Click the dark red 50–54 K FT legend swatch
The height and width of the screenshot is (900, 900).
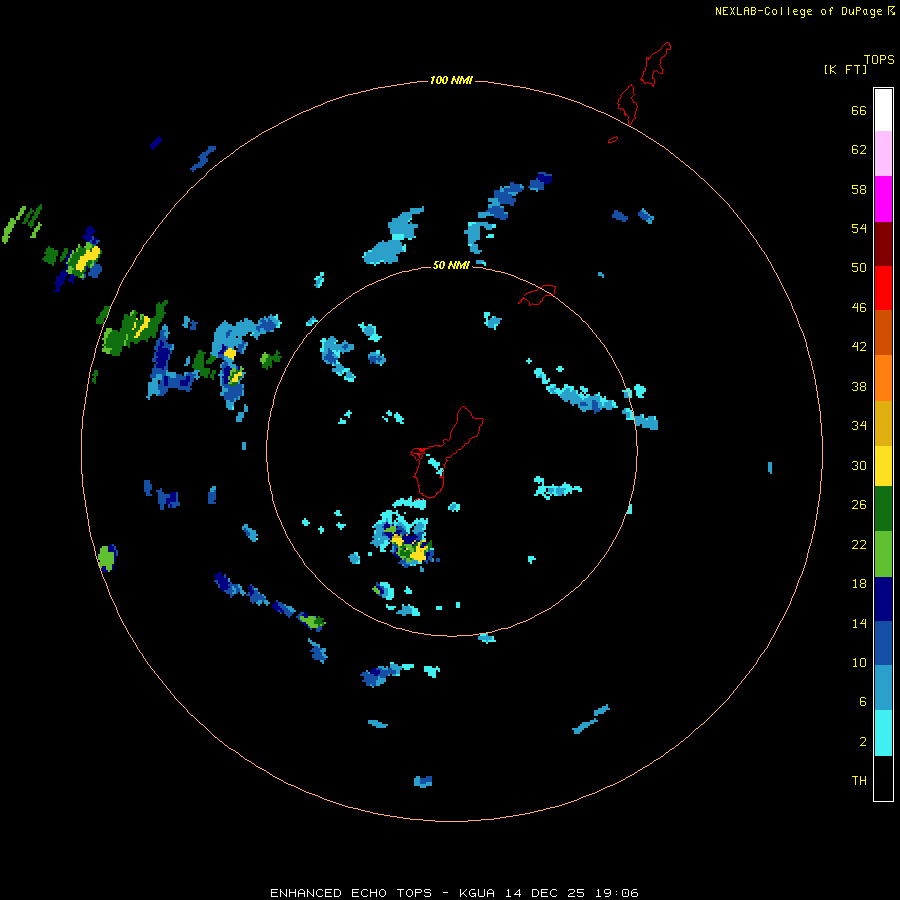883,243
